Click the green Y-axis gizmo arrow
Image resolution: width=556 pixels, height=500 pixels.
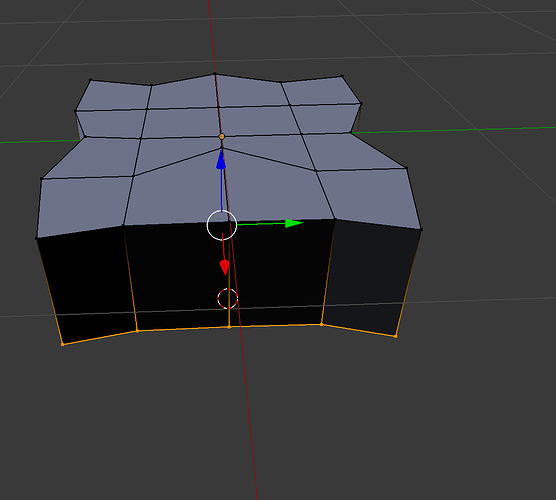(294, 223)
